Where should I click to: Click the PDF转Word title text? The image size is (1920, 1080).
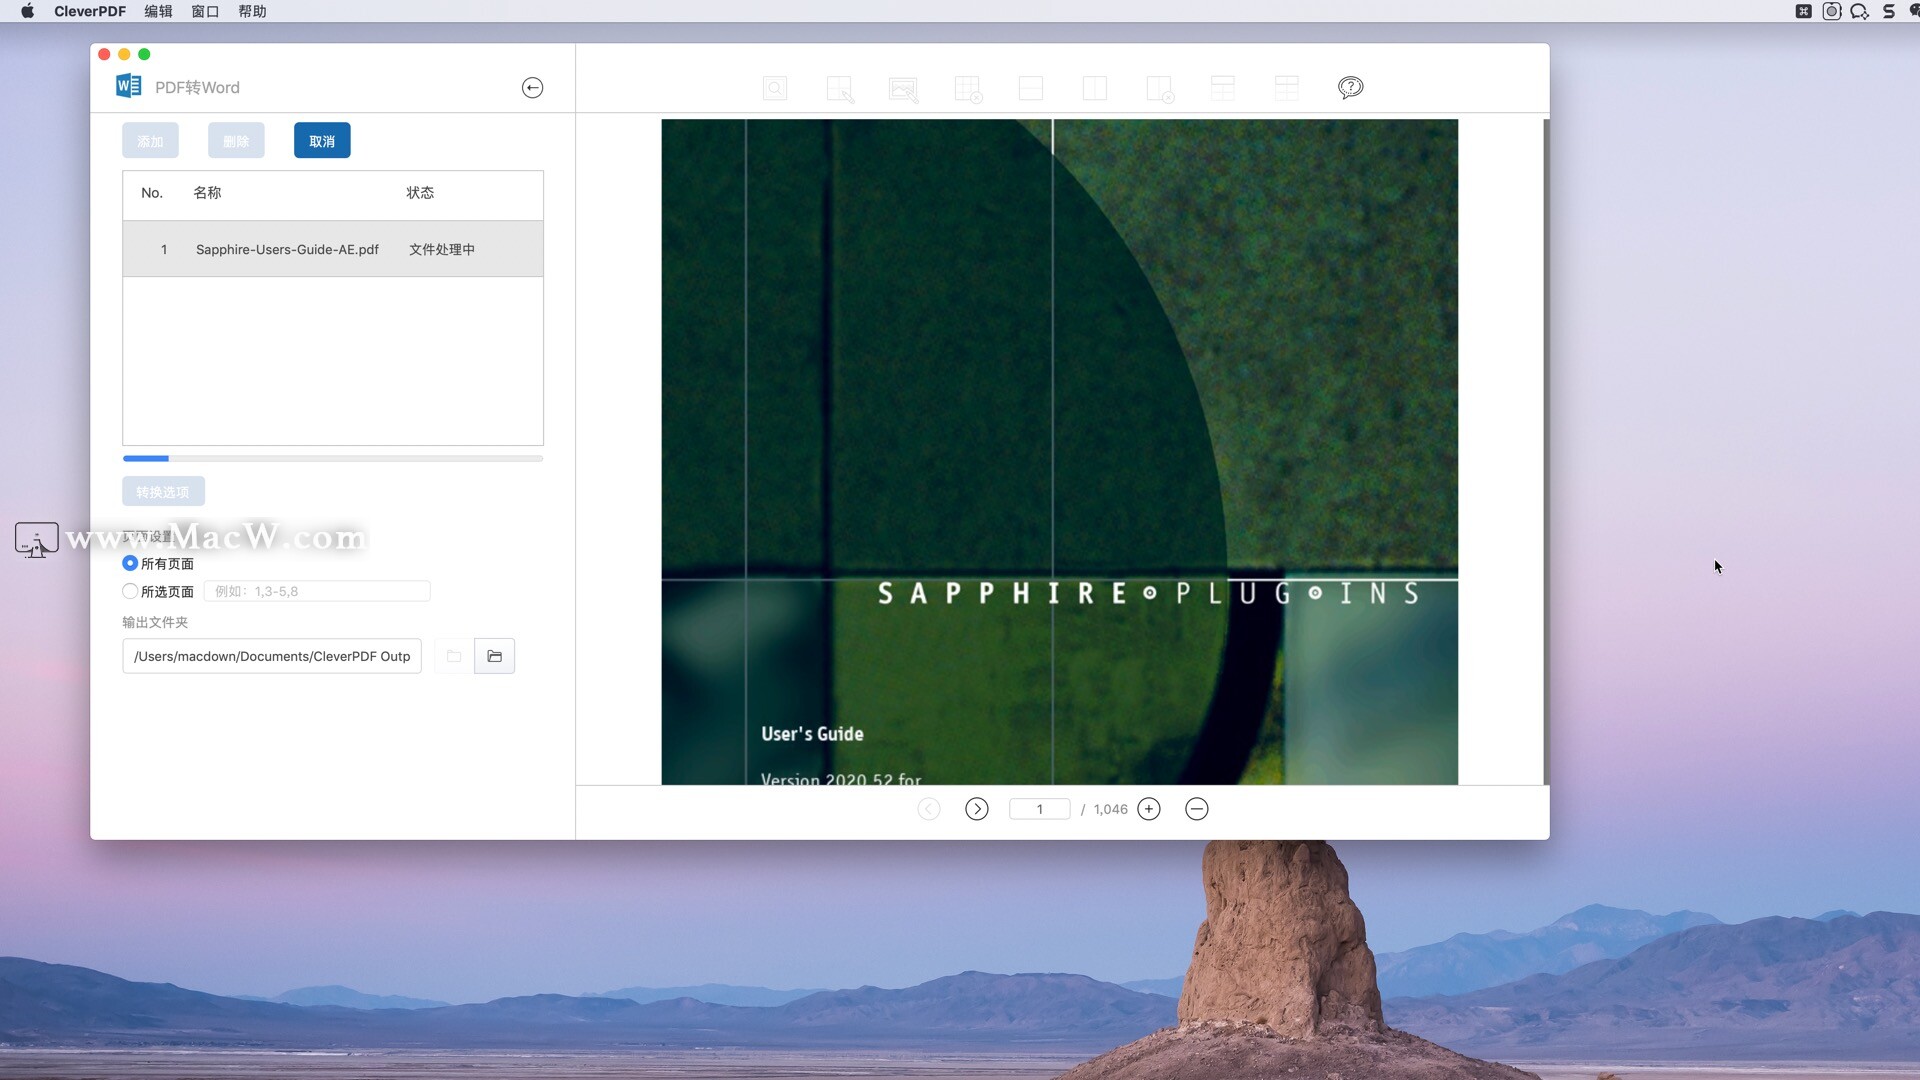tap(197, 87)
